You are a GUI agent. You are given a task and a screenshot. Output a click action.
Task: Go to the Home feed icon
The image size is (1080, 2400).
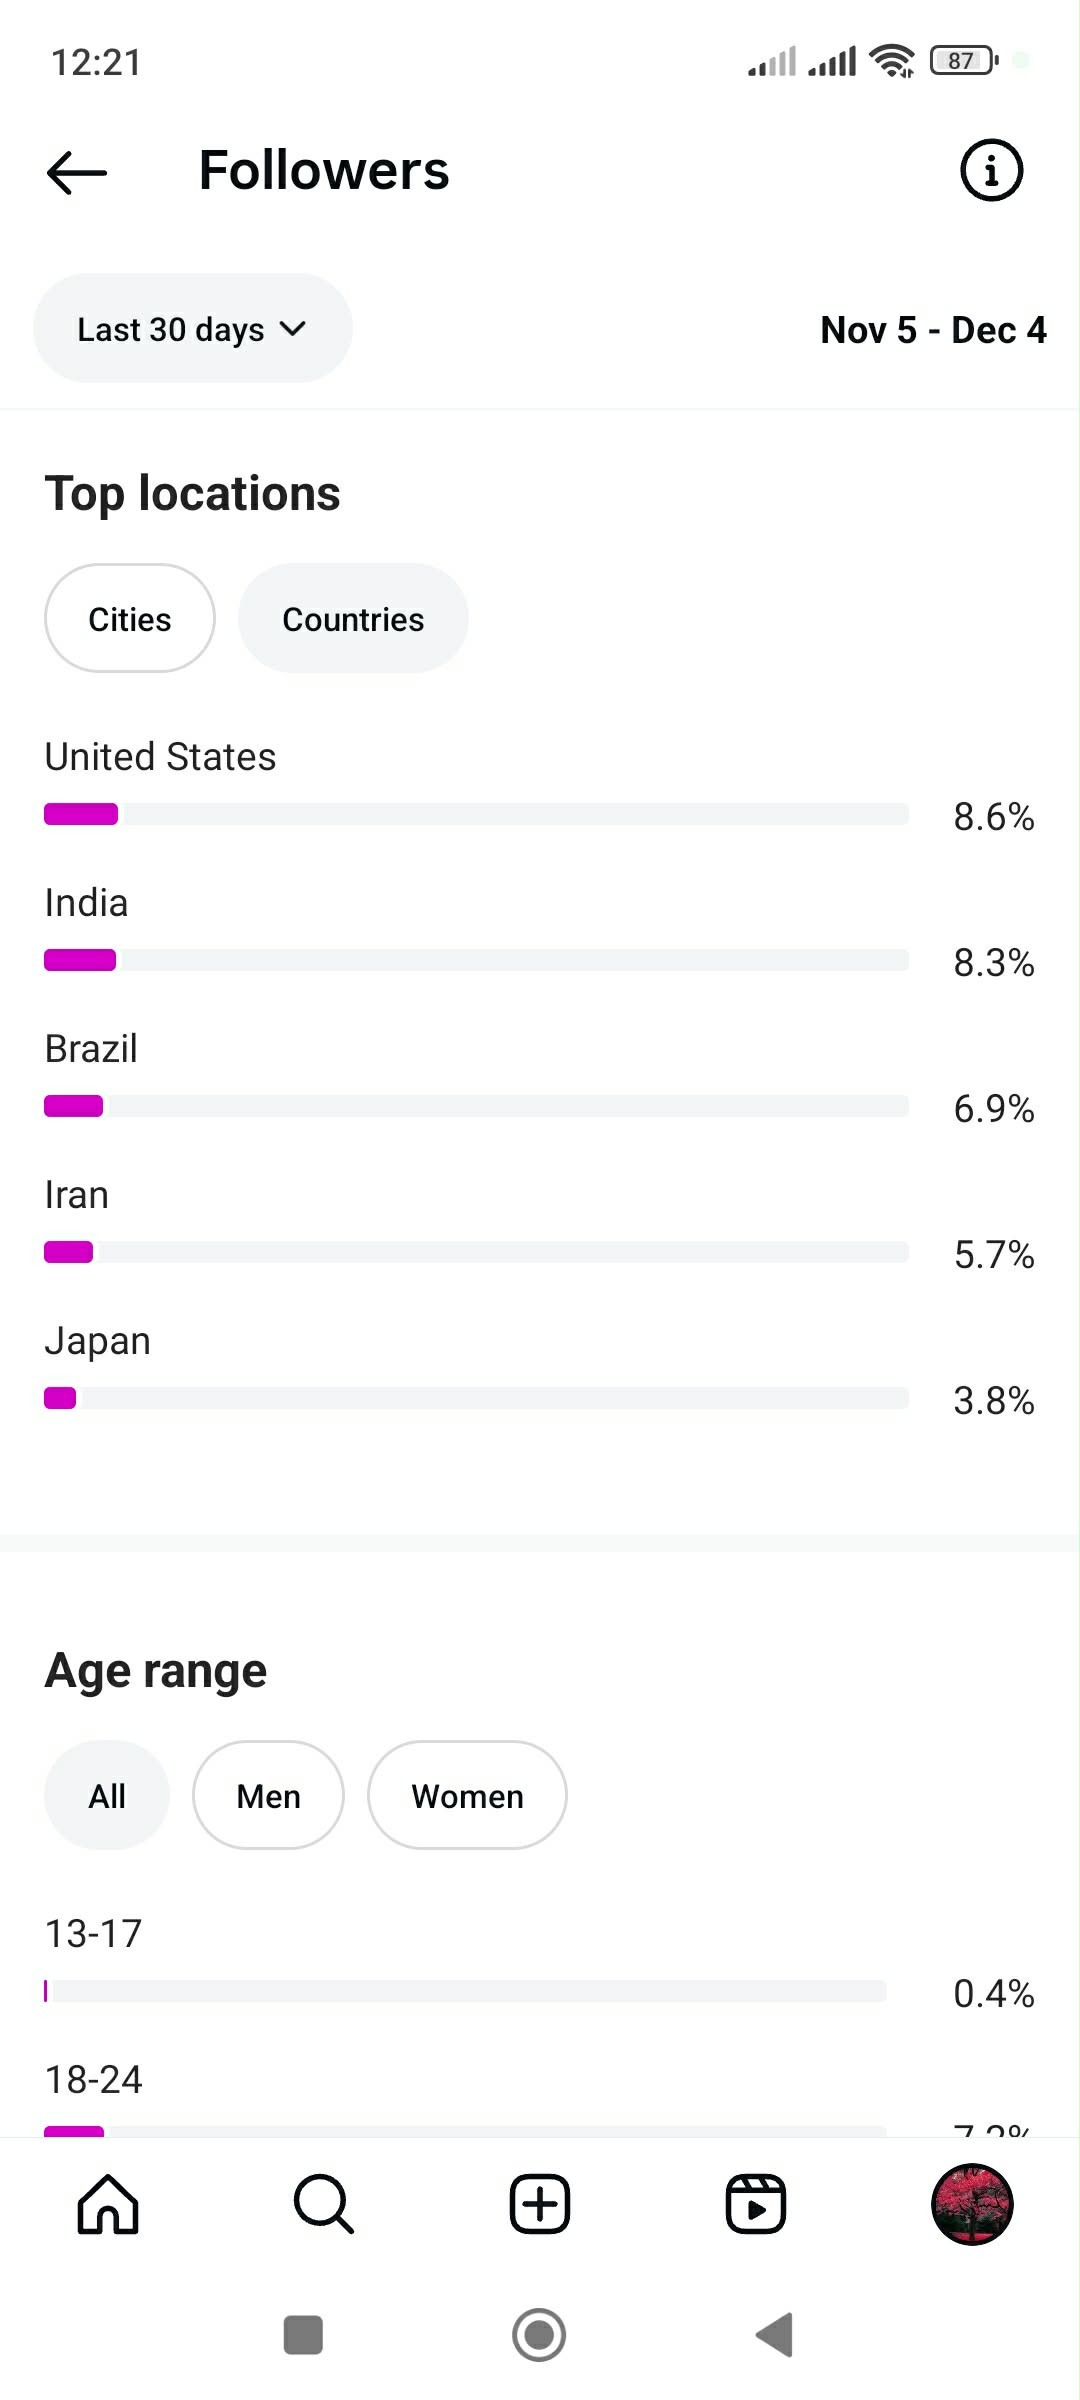click(108, 2204)
